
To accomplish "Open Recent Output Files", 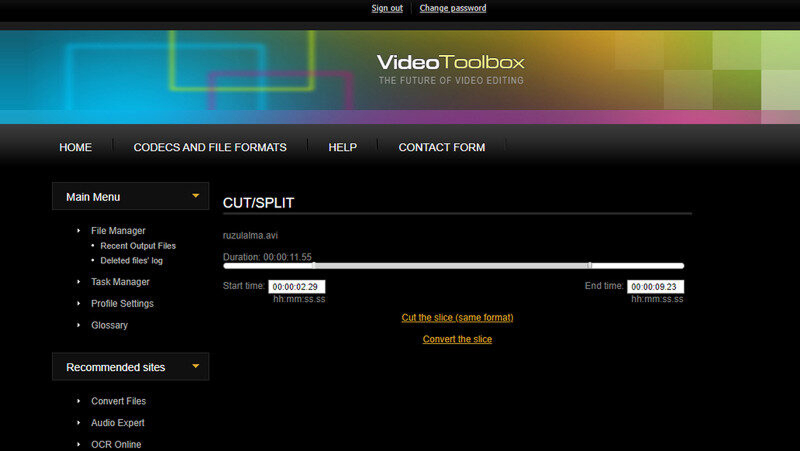I will coord(138,246).
